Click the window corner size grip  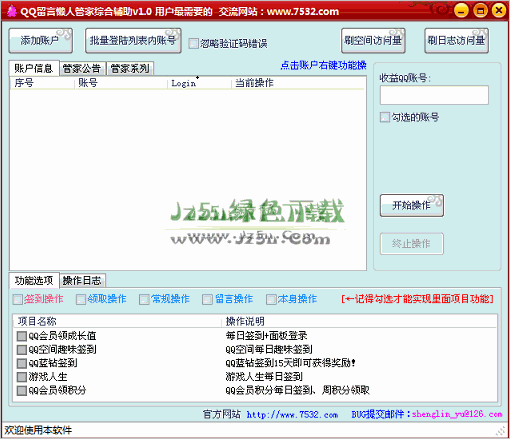click(x=500, y=431)
